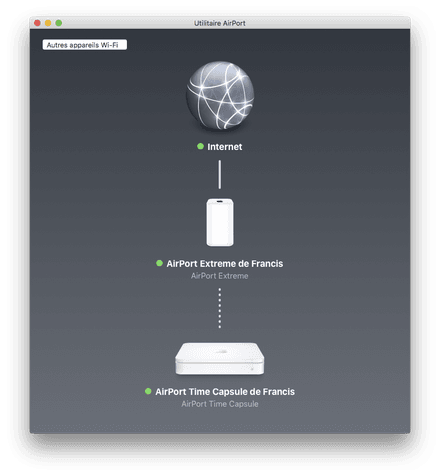Minimize the window with the yellow button
Screen dimensions: 440x476
48,23
